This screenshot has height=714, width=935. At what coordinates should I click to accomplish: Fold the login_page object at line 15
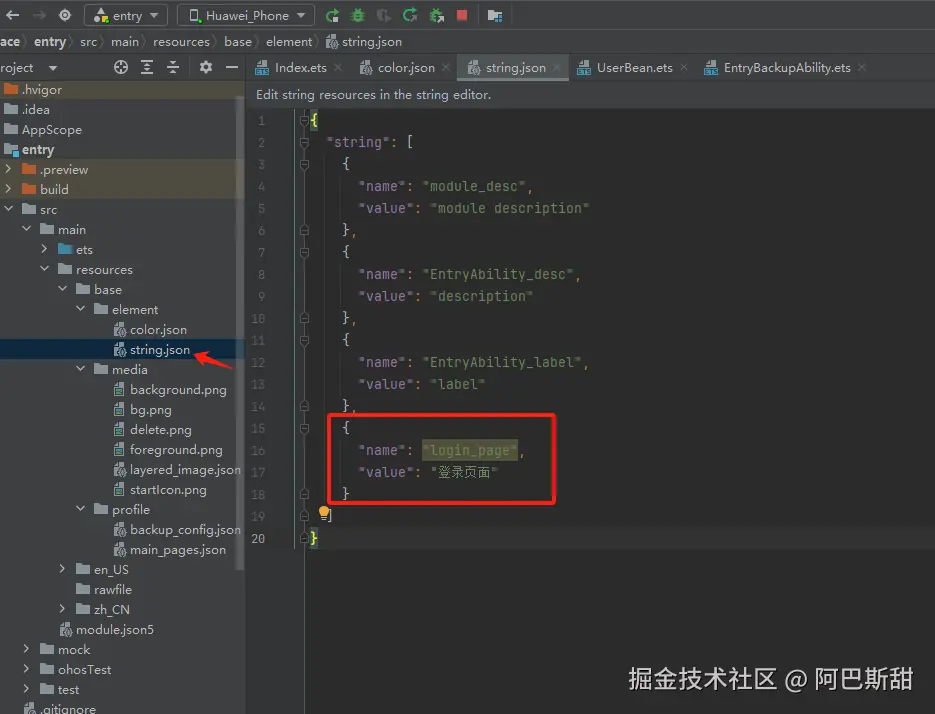pos(304,428)
